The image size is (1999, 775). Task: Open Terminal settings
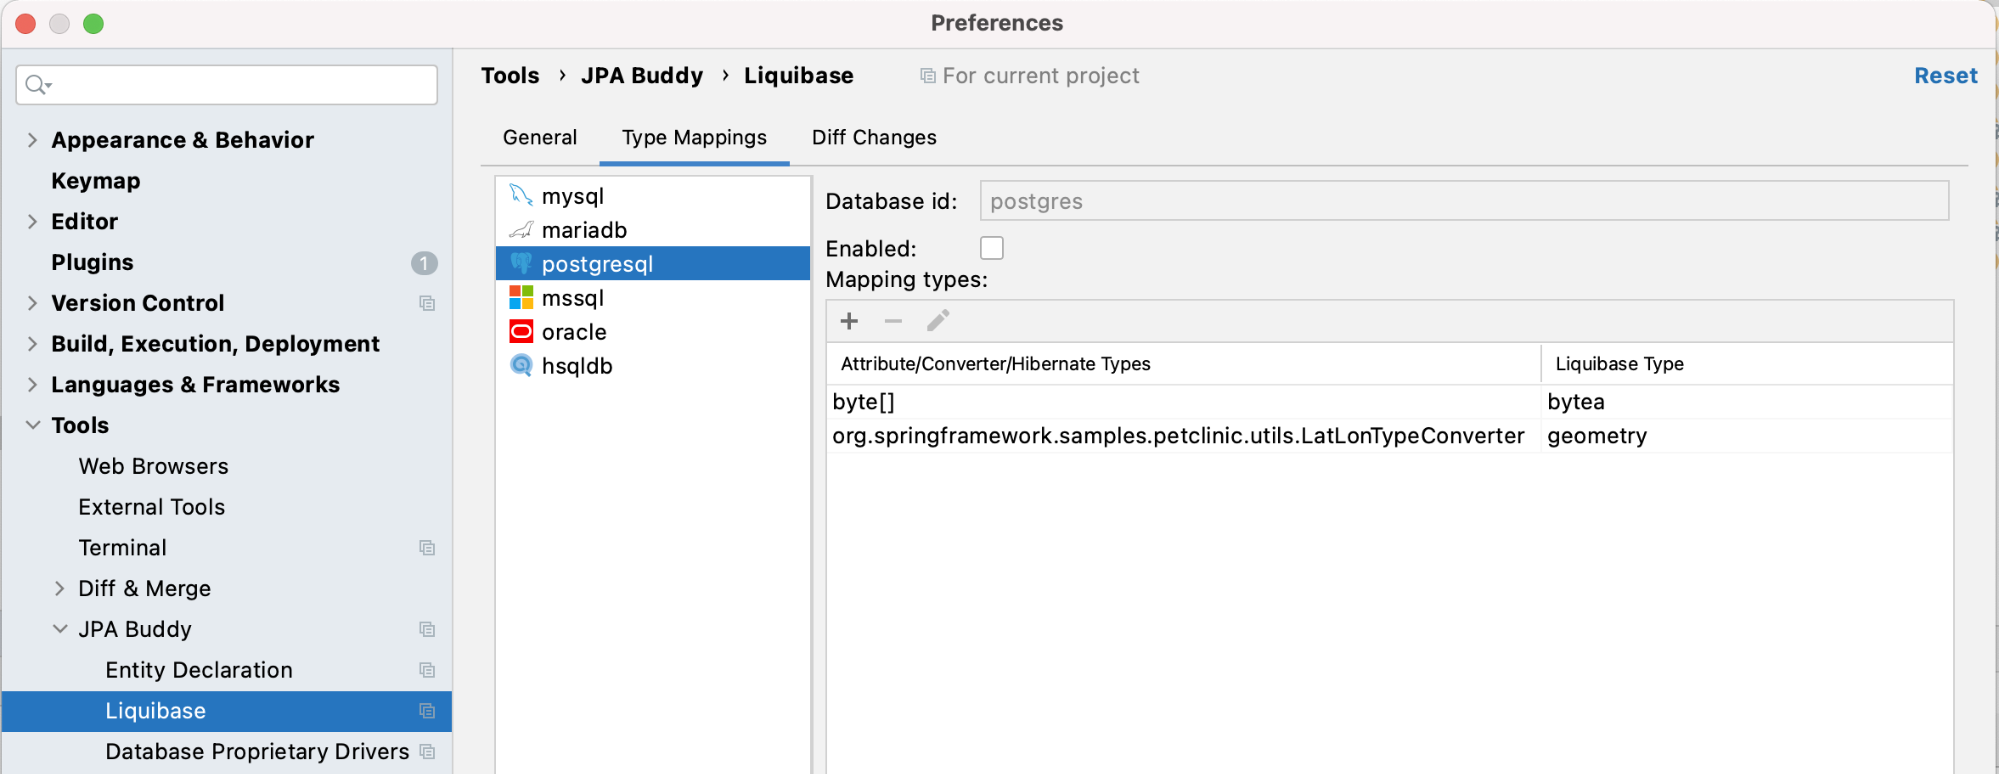122,548
